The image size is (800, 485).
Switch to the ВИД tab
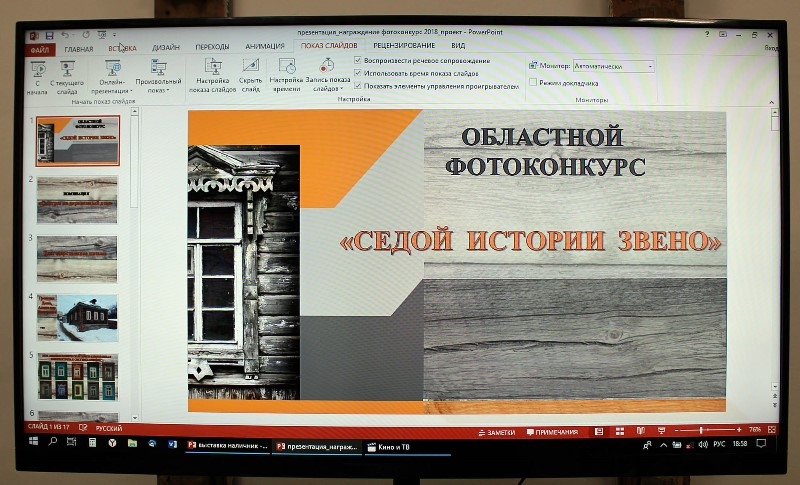458,45
